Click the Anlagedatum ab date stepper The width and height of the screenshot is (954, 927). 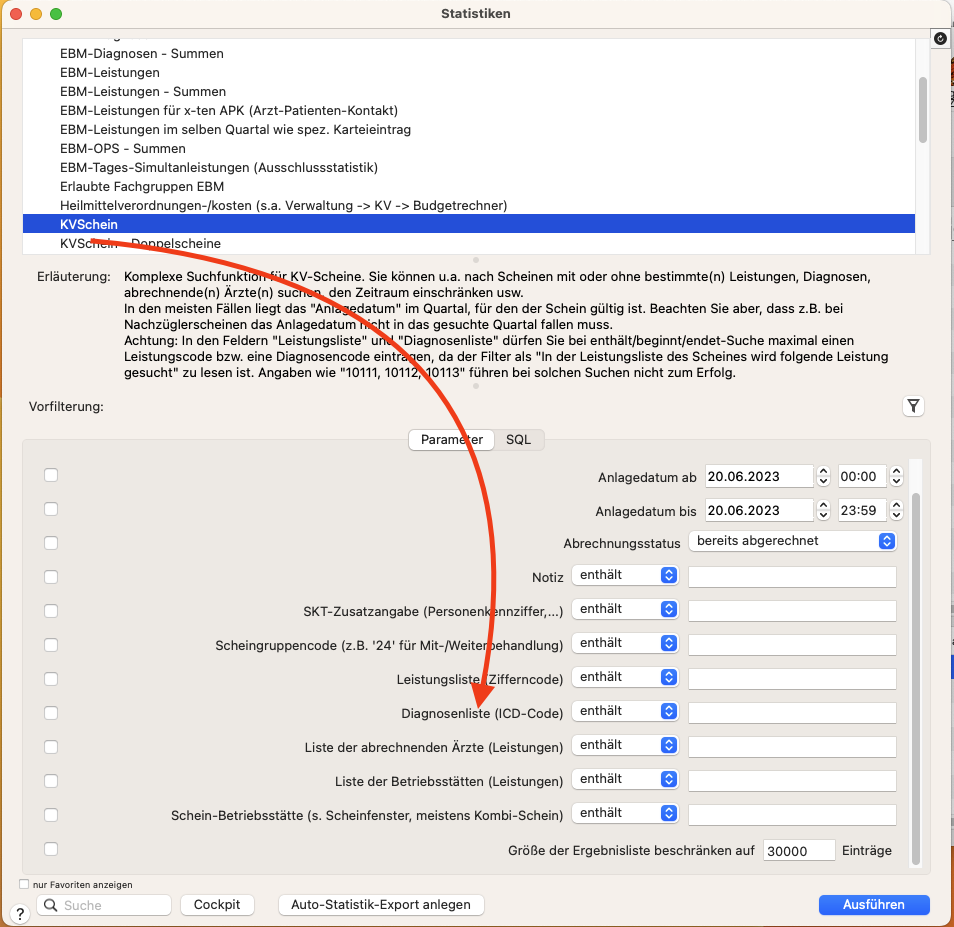[x=823, y=476]
